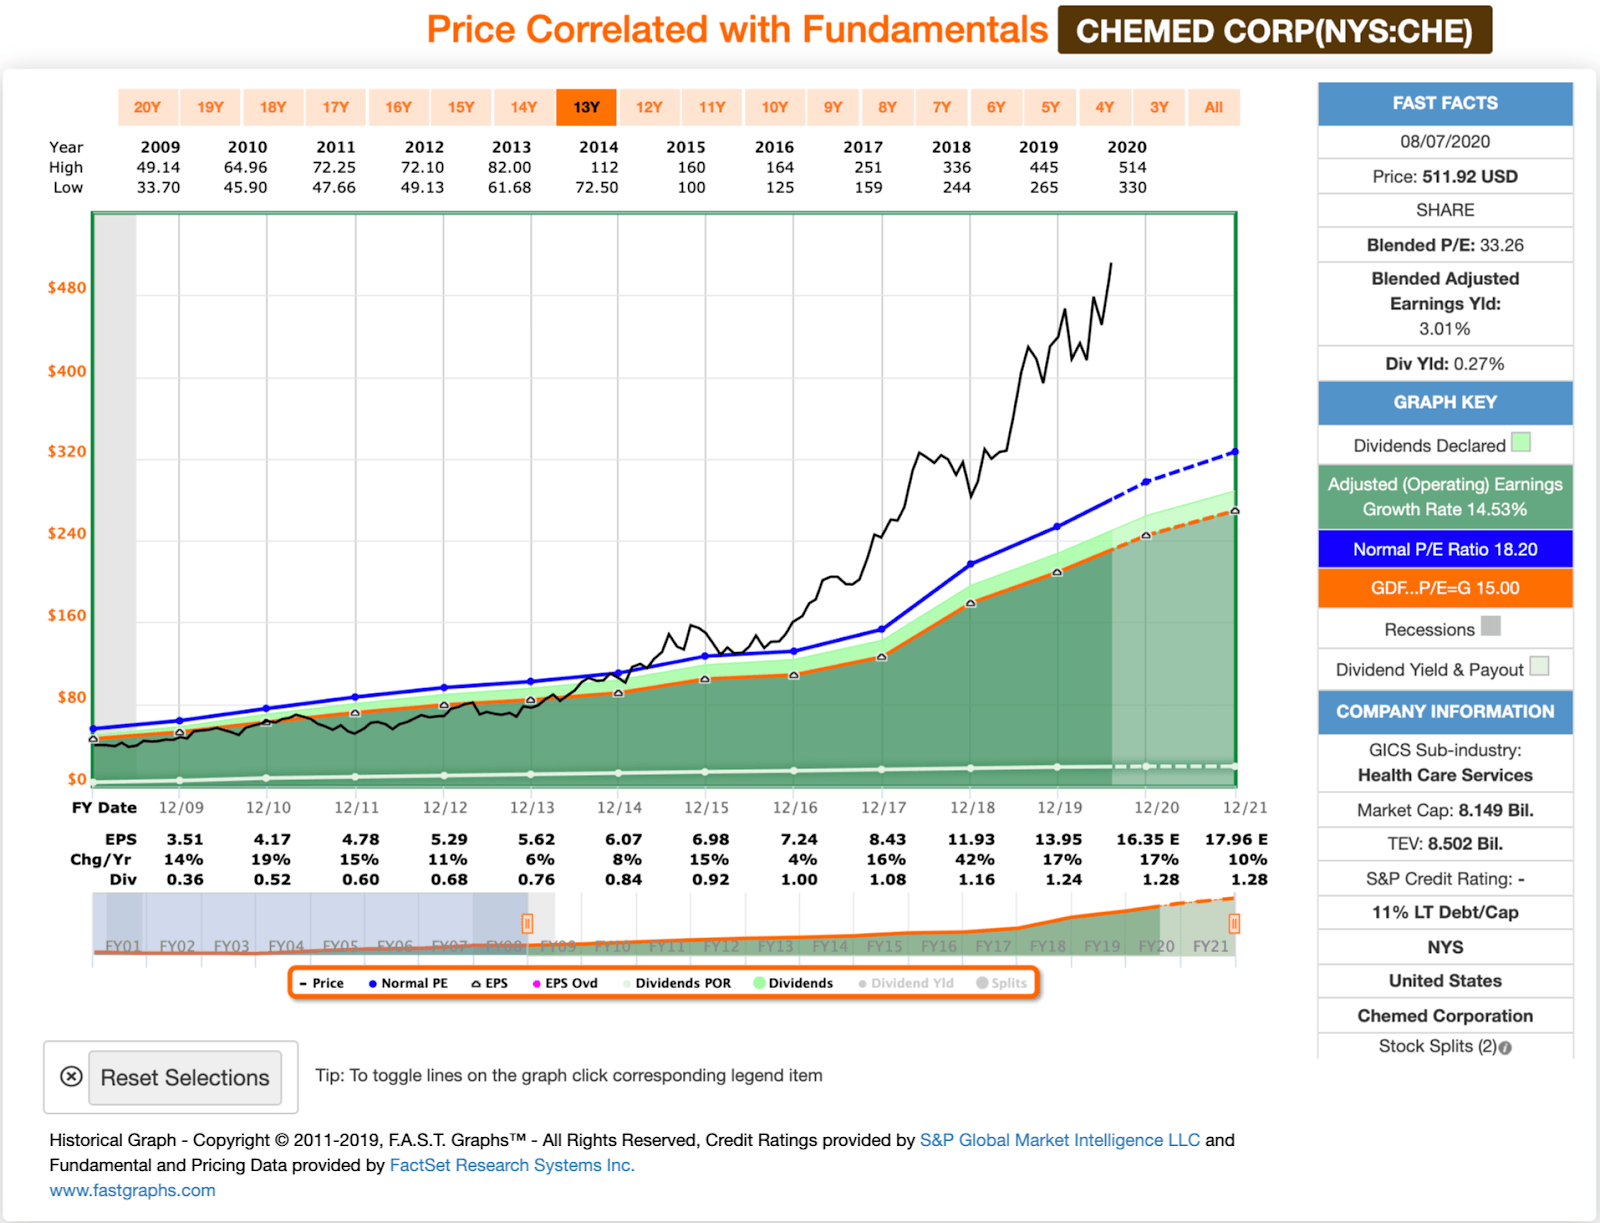Toggle EPS line in legend
This screenshot has width=1600, height=1223.
click(490, 984)
